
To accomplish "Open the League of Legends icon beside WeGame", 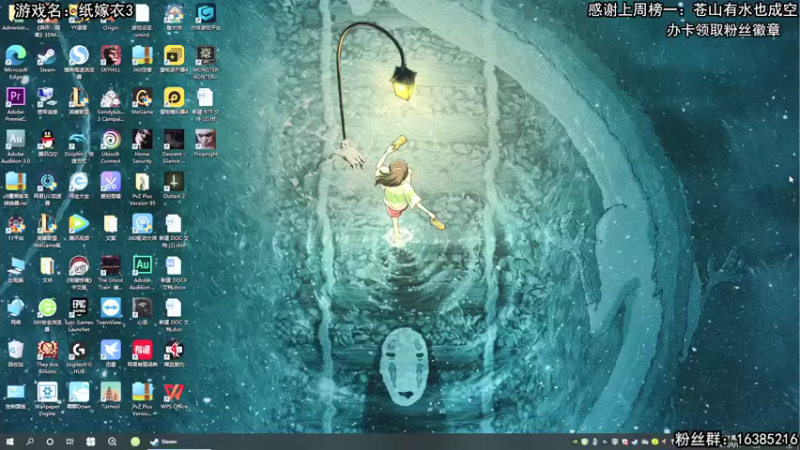I will [x=79, y=102].
